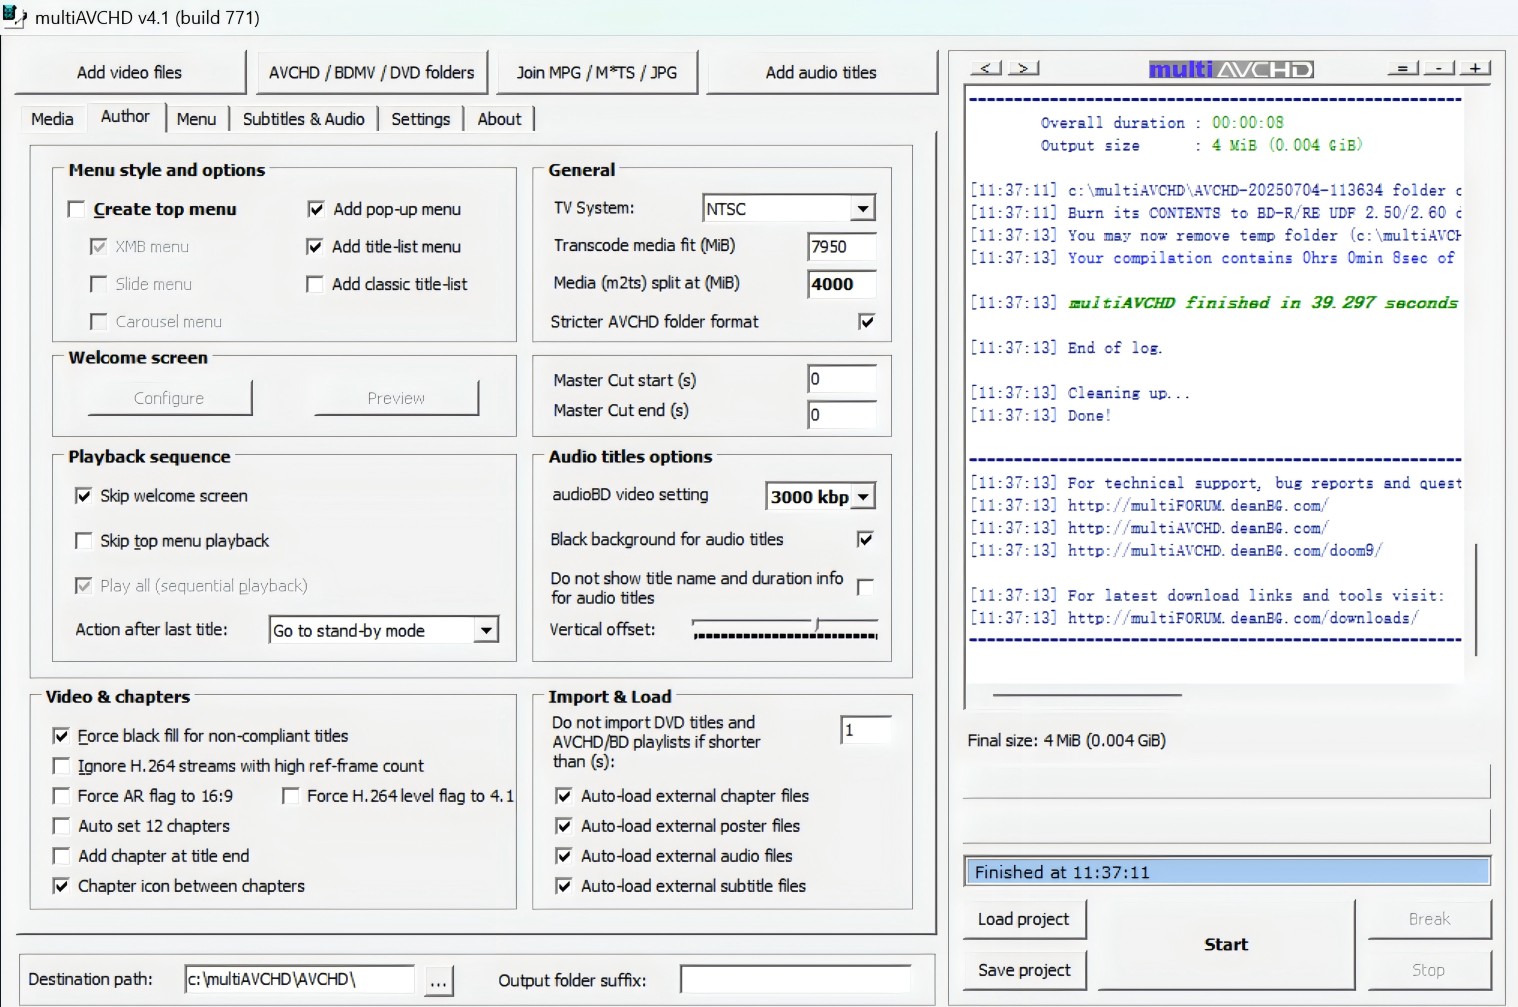
Task: Enable Skip top menu playback
Action: click(x=84, y=540)
